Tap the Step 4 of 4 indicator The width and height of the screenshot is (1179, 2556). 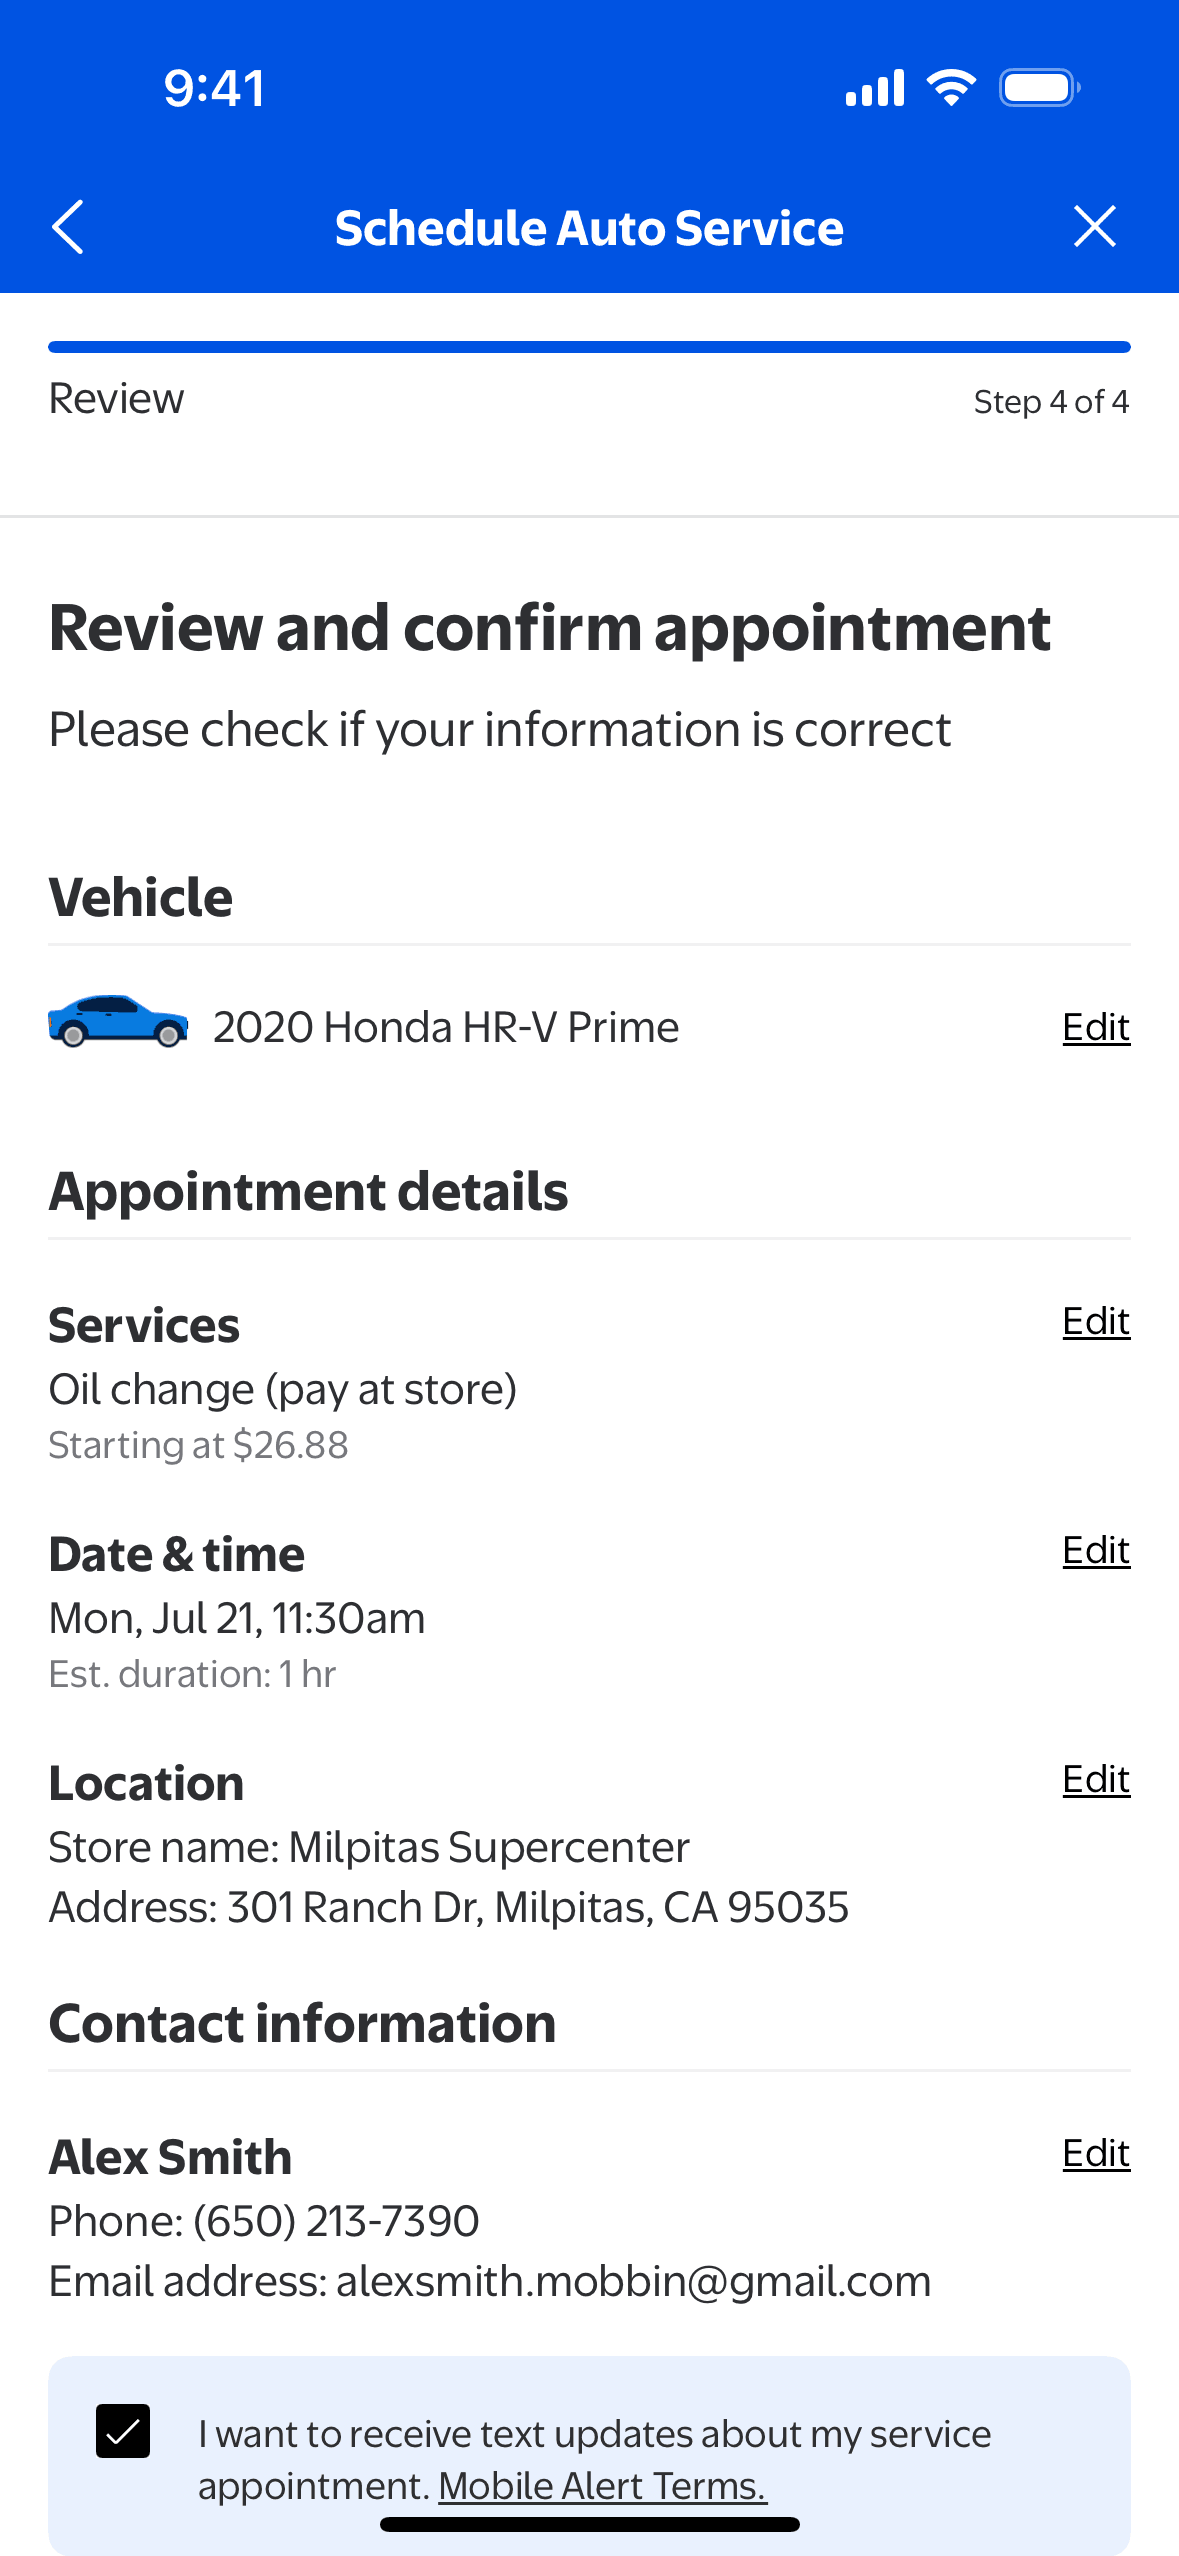point(1051,402)
